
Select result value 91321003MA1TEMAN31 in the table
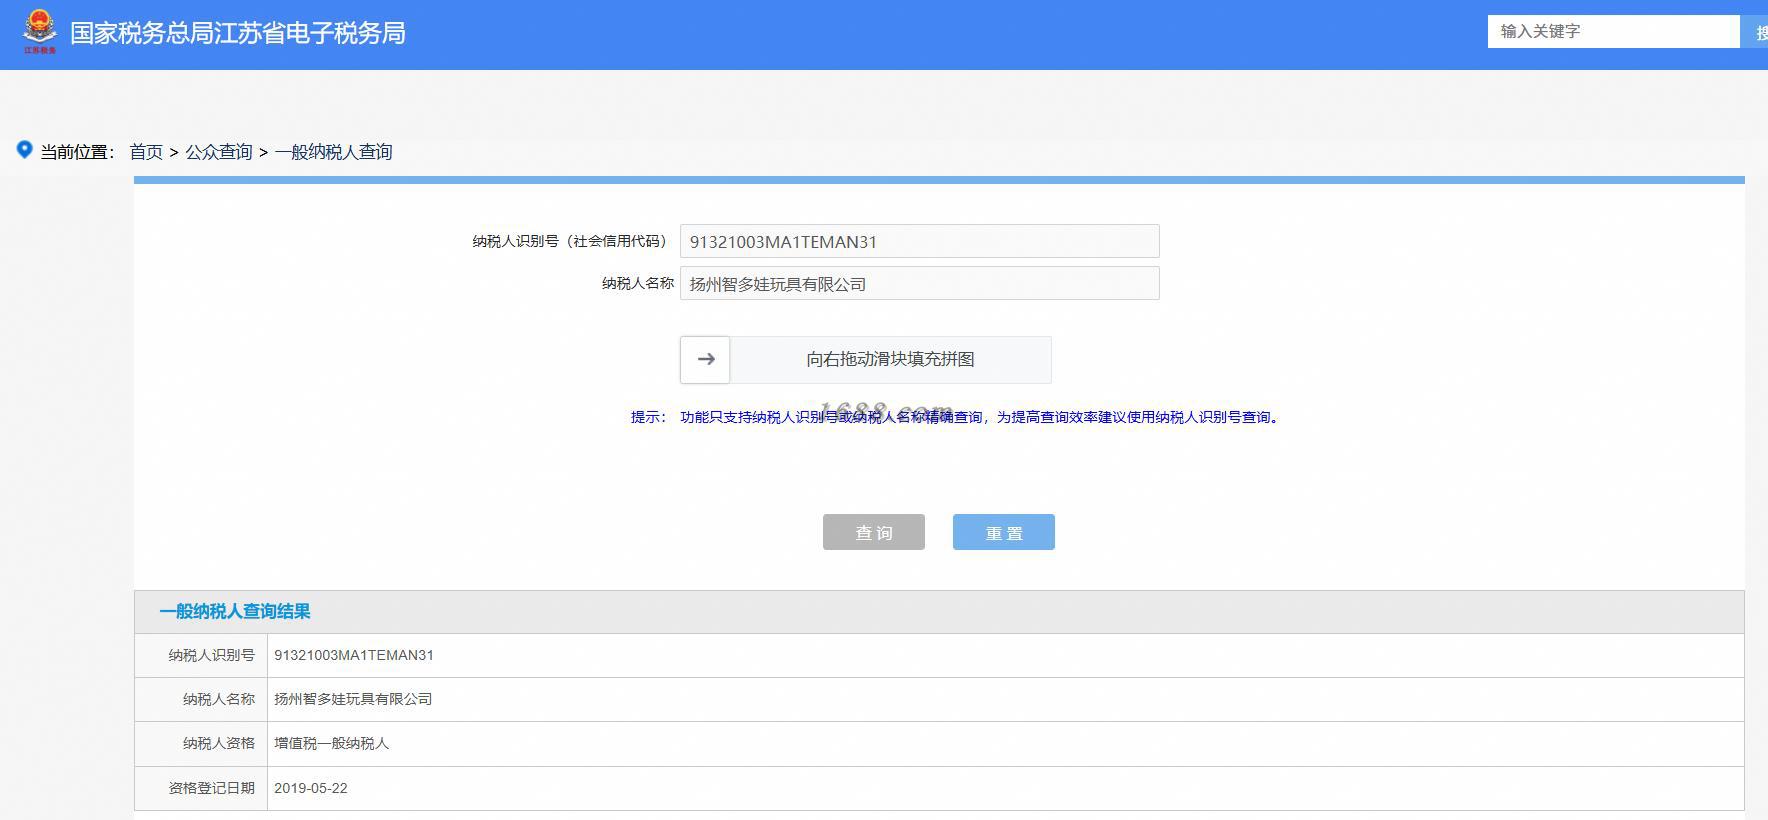click(x=354, y=655)
